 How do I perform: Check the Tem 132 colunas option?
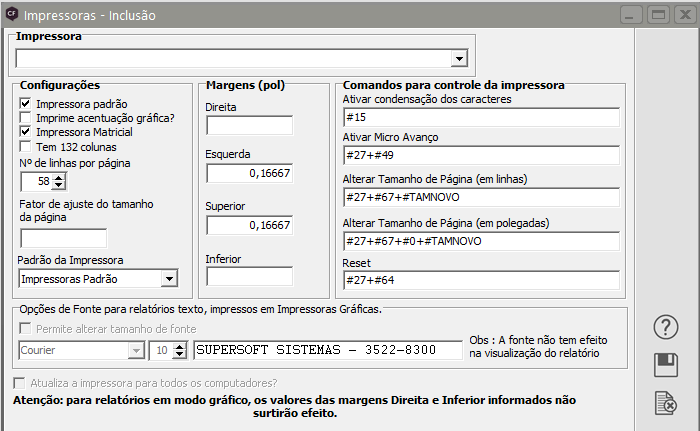[x=26, y=147]
